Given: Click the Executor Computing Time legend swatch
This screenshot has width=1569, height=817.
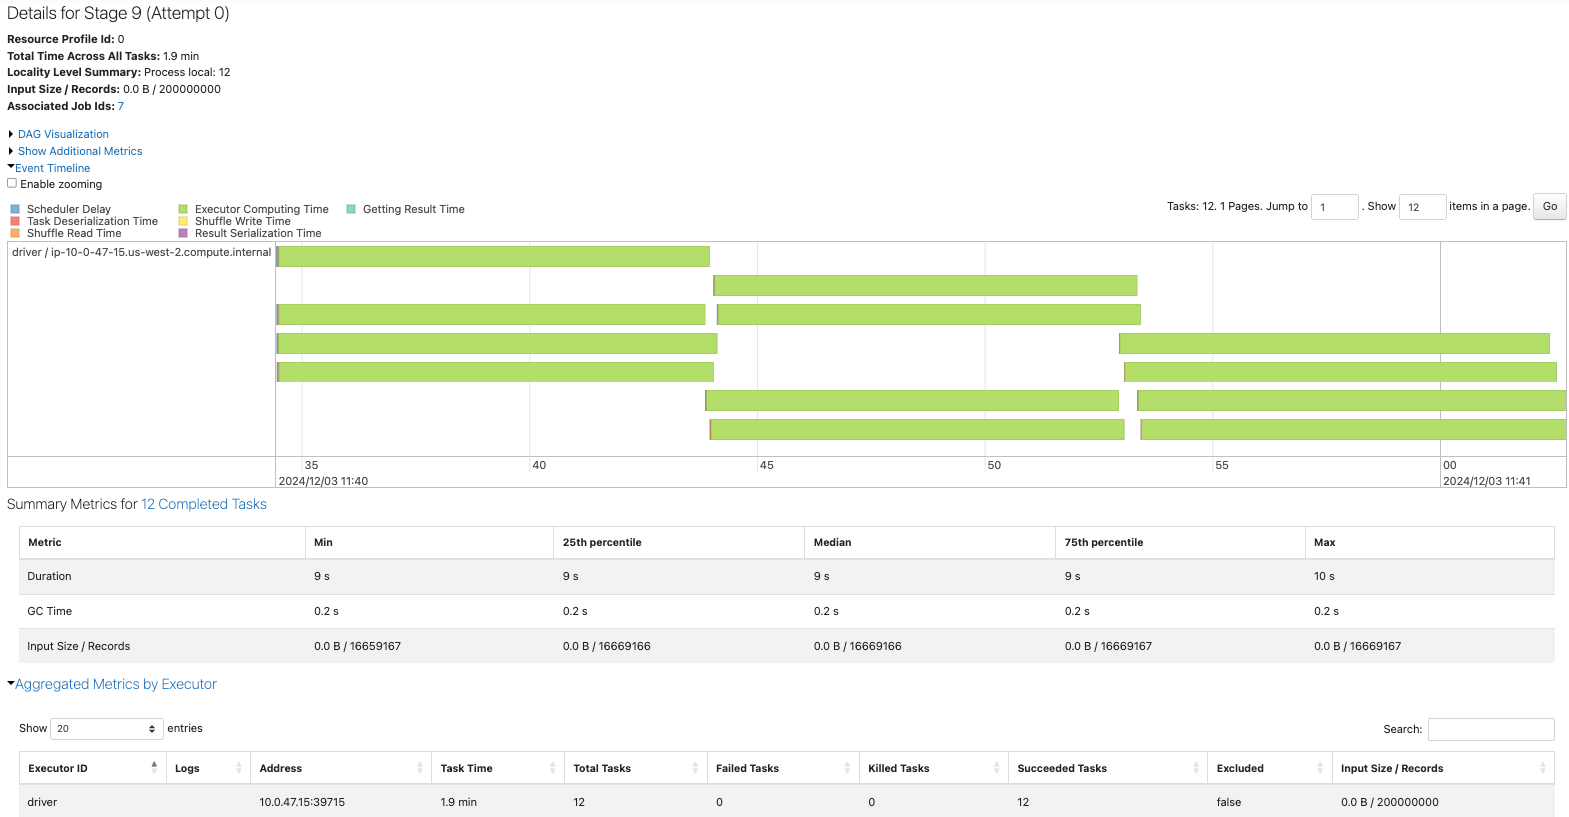Looking at the screenshot, I should click(x=183, y=209).
